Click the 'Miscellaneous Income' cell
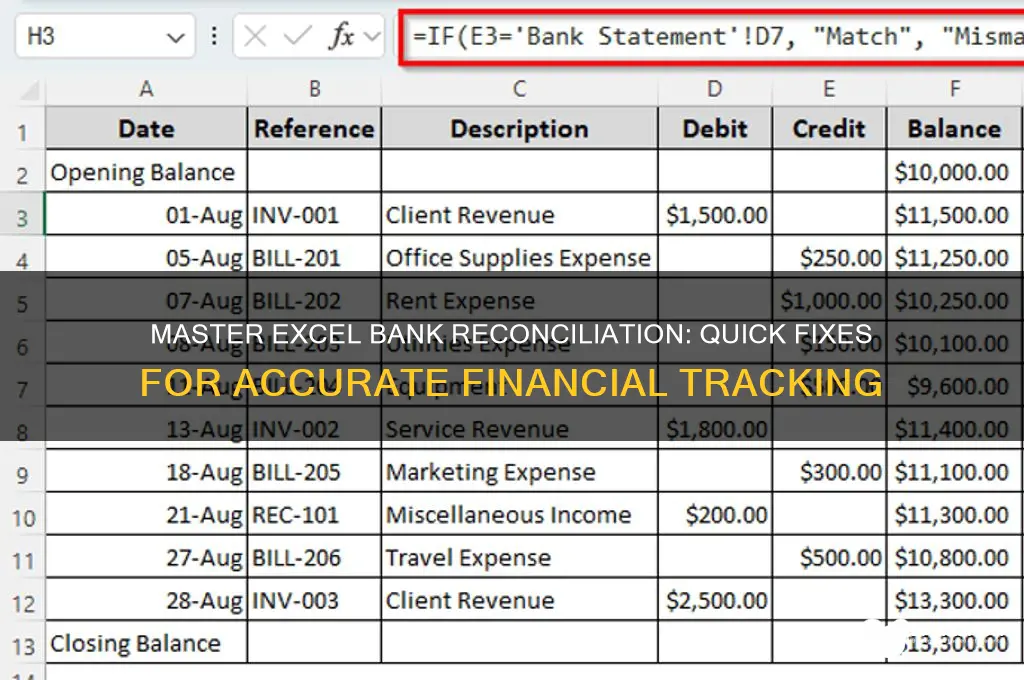The width and height of the screenshot is (1024, 680). point(519,514)
